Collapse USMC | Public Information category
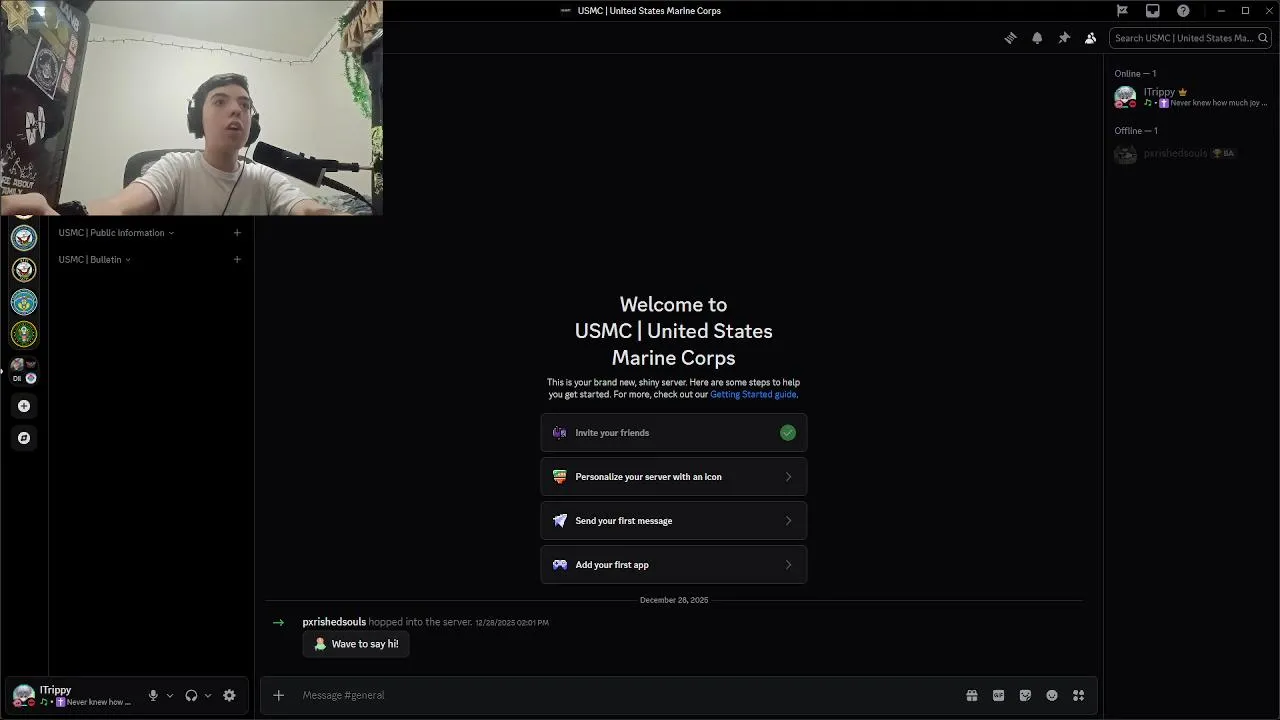This screenshot has height=720, width=1280. (x=116, y=233)
